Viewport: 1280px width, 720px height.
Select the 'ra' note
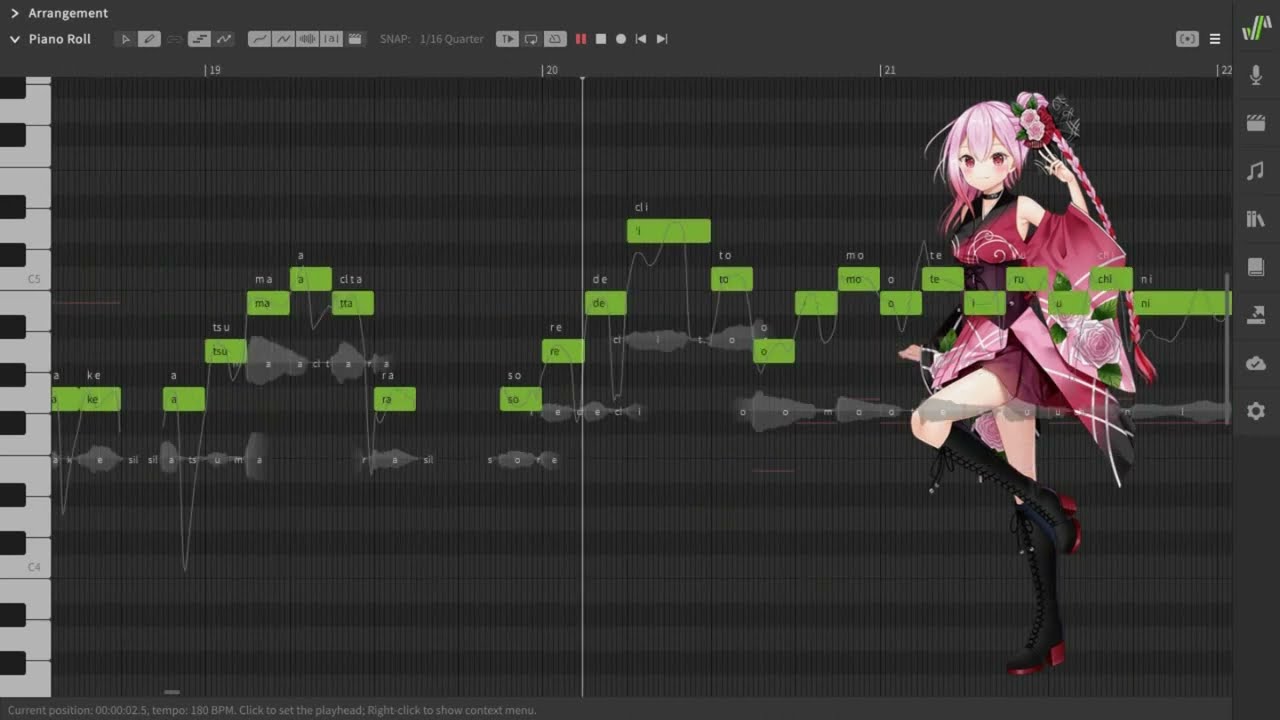[394, 399]
